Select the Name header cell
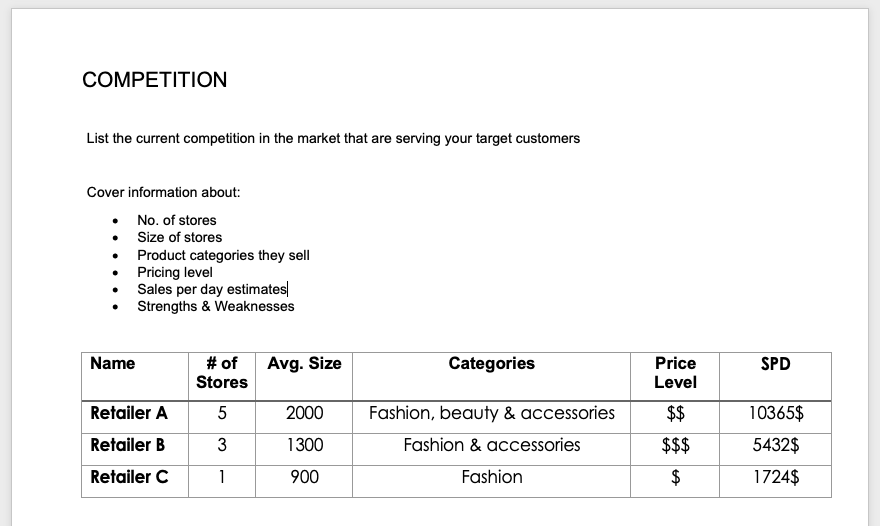Viewport: 880px width, 526px height. tap(135, 376)
